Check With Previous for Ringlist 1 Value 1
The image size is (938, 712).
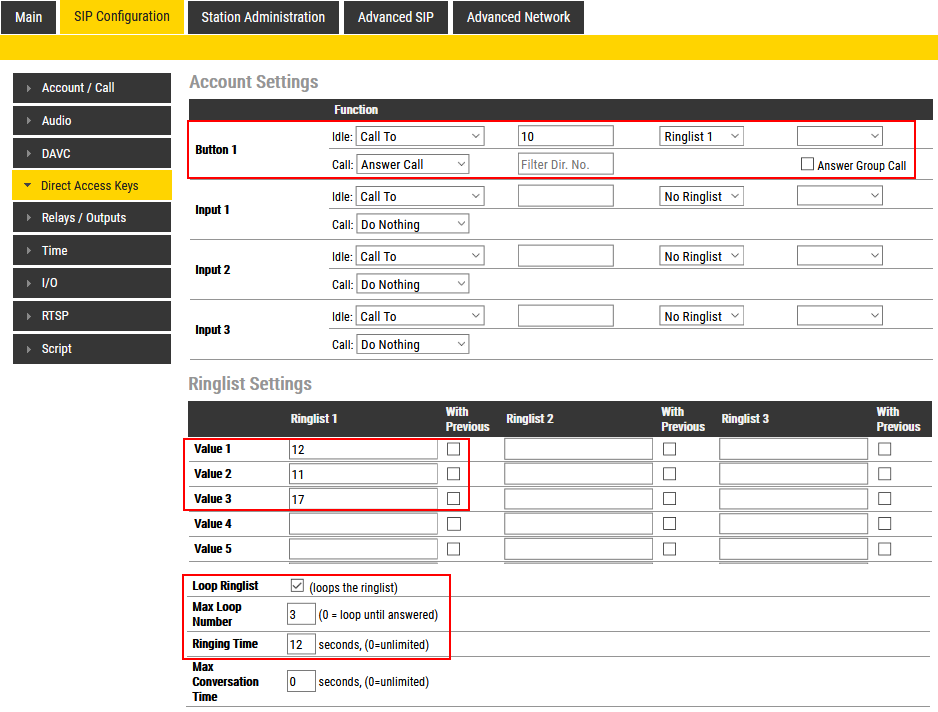[454, 449]
